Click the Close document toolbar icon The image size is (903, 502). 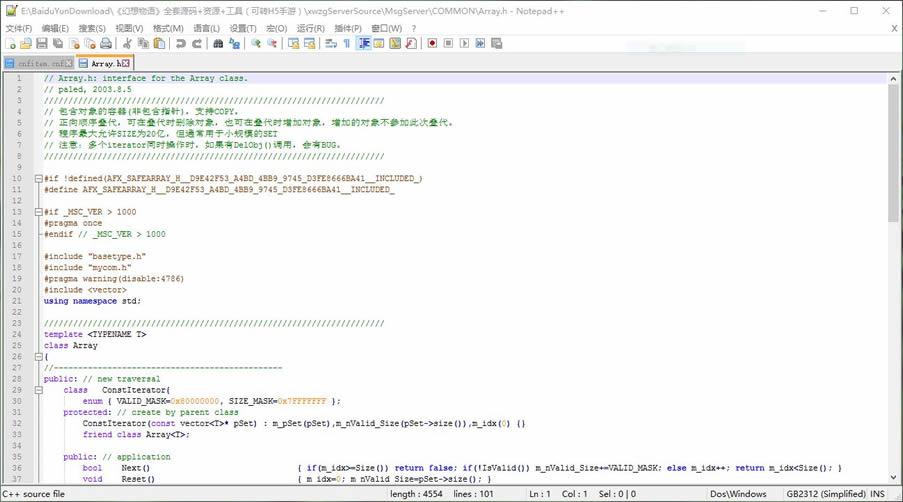click(x=74, y=44)
